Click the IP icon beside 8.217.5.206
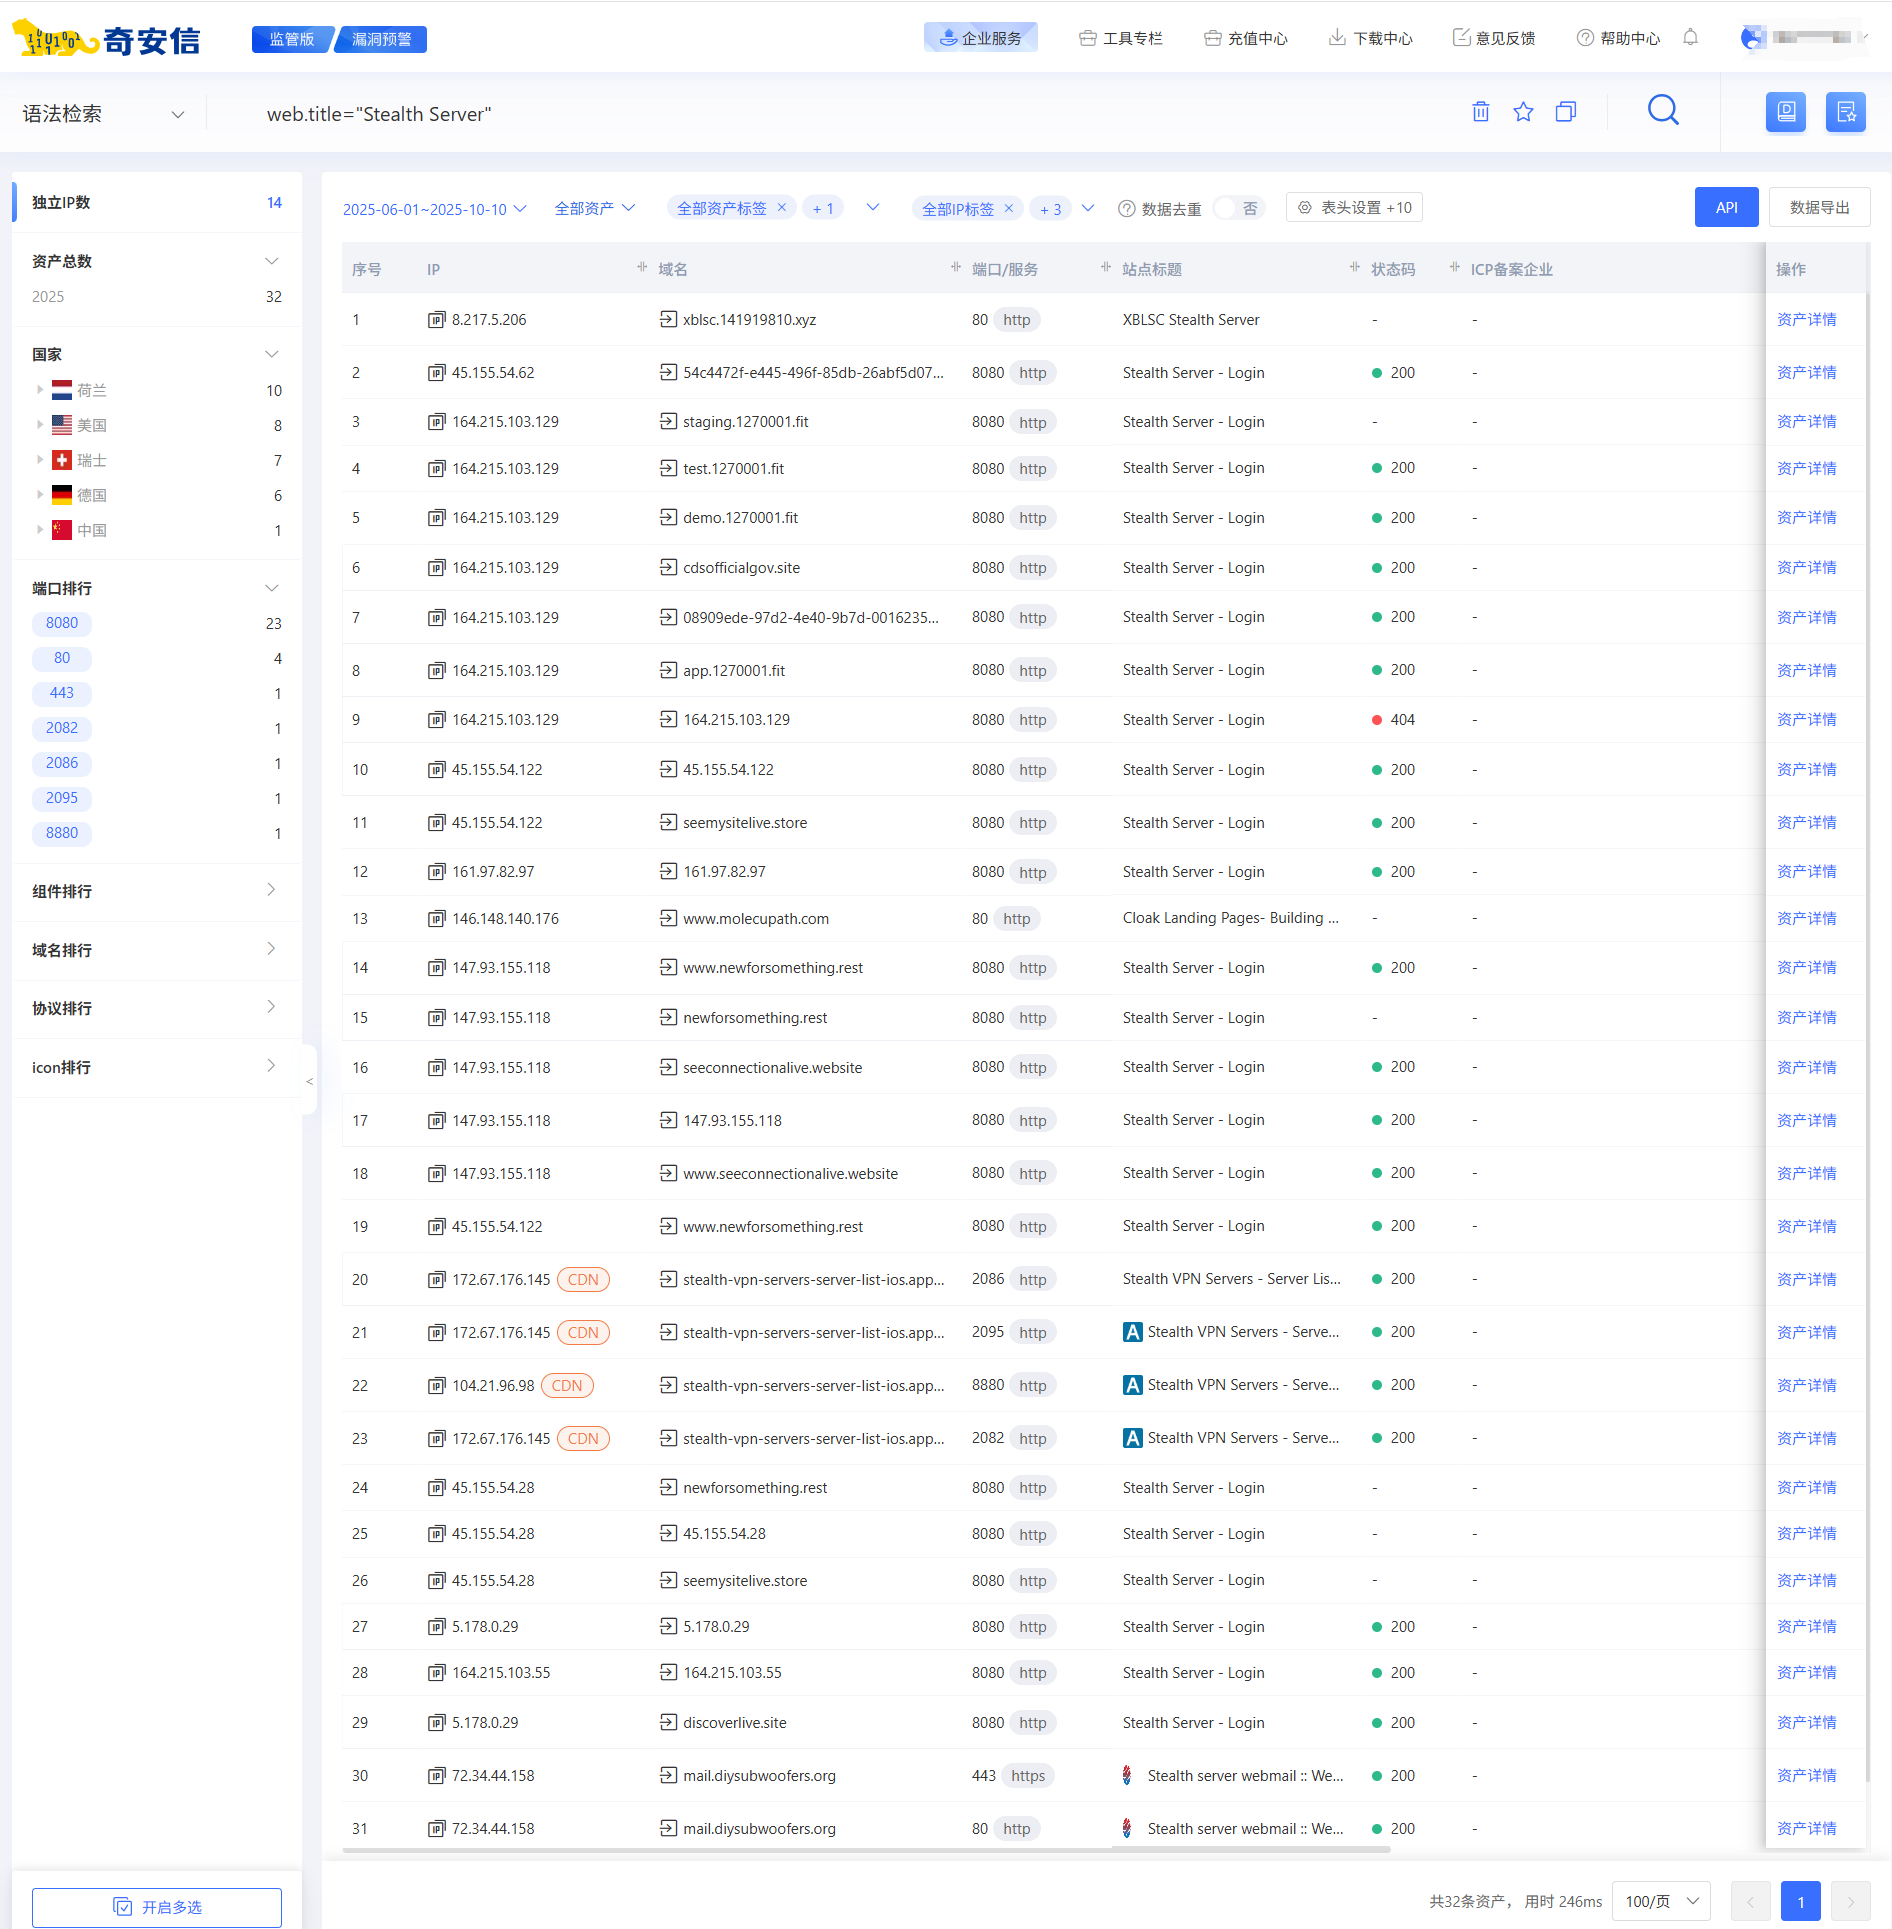The width and height of the screenshot is (1892, 1929). 436,320
